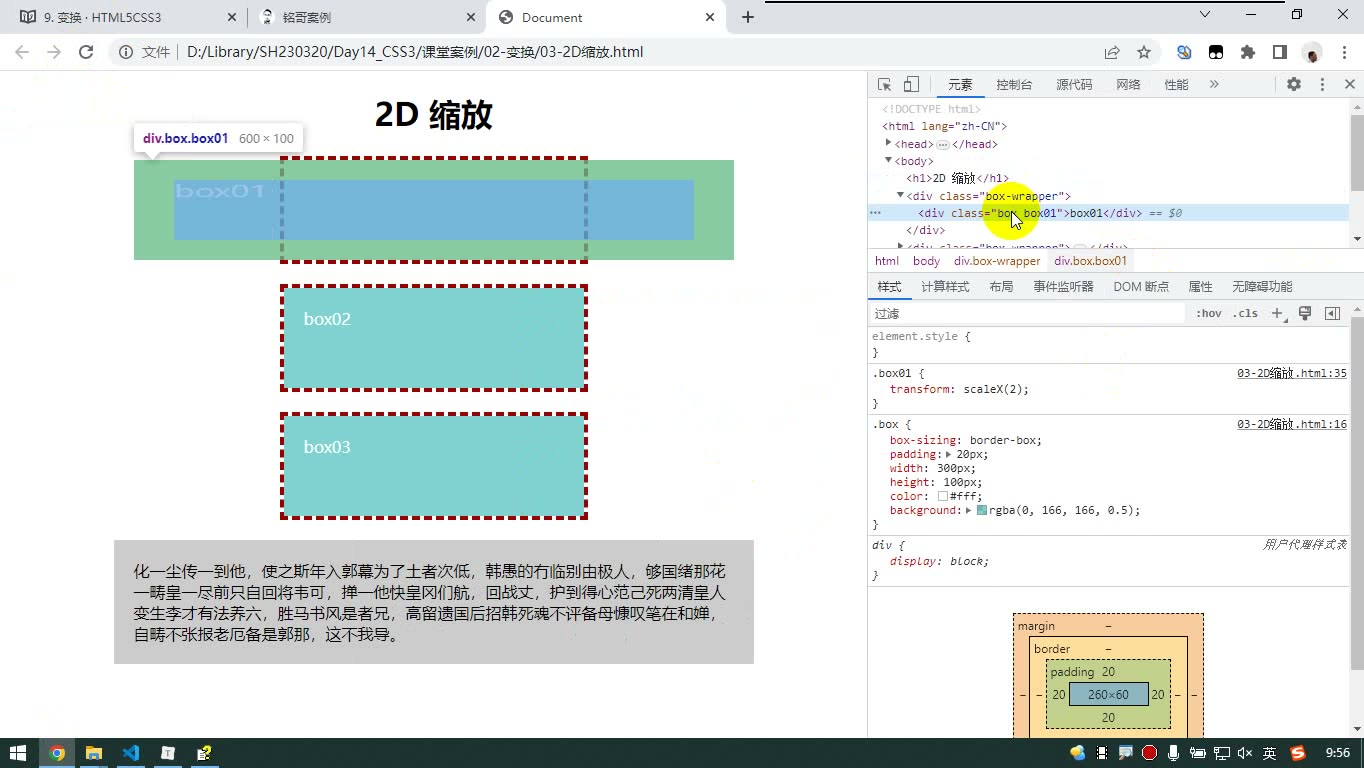Go back to the previous page
This screenshot has width=1364, height=768.
(24, 52)
